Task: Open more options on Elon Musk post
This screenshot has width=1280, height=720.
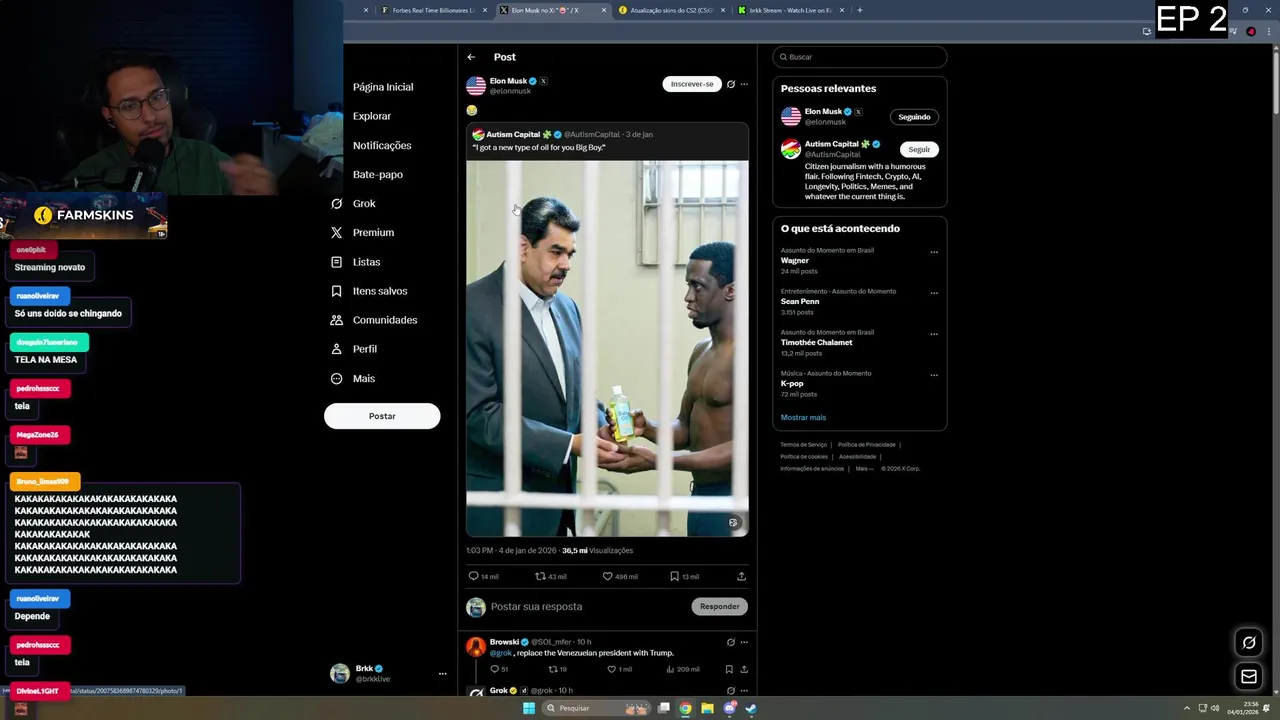Action: click(x=744, y=84)
